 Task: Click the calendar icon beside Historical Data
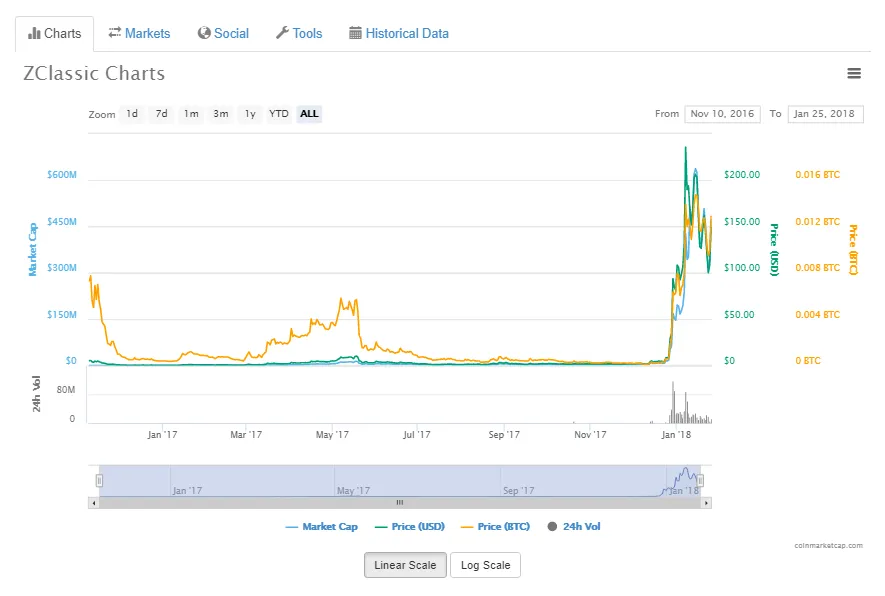(355, 33)
